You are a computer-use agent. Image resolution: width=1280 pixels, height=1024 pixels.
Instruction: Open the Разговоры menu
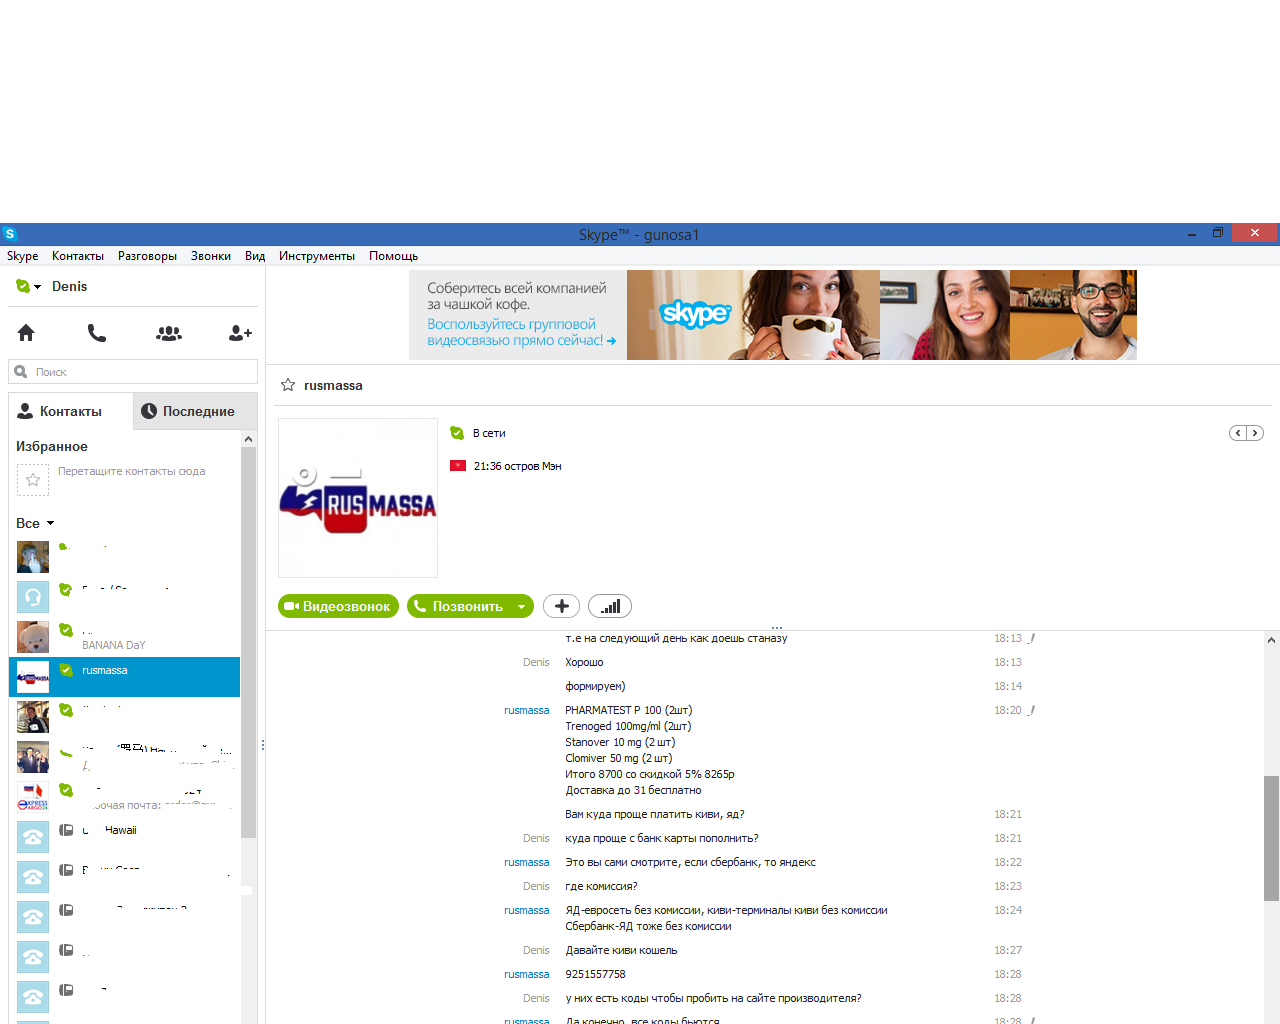(x=147, y=256)
